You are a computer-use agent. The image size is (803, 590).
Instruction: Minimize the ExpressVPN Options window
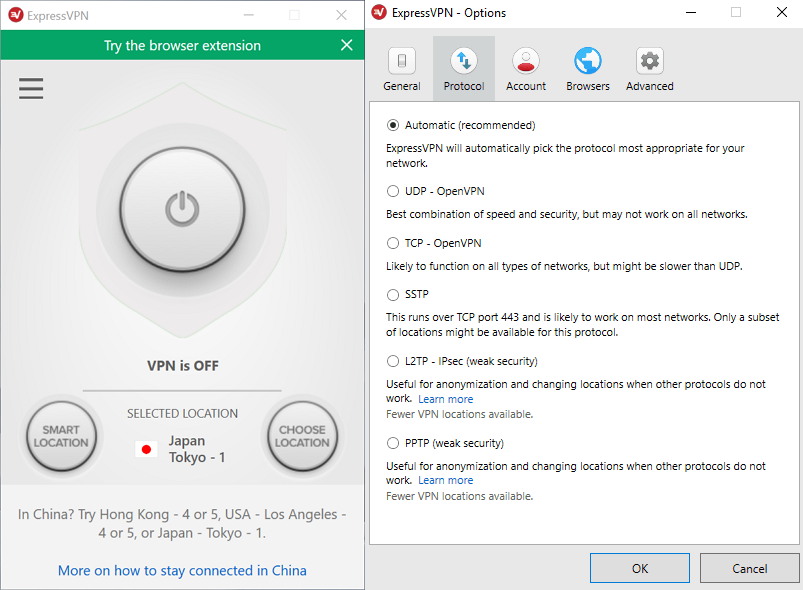(x=691, y=12)
